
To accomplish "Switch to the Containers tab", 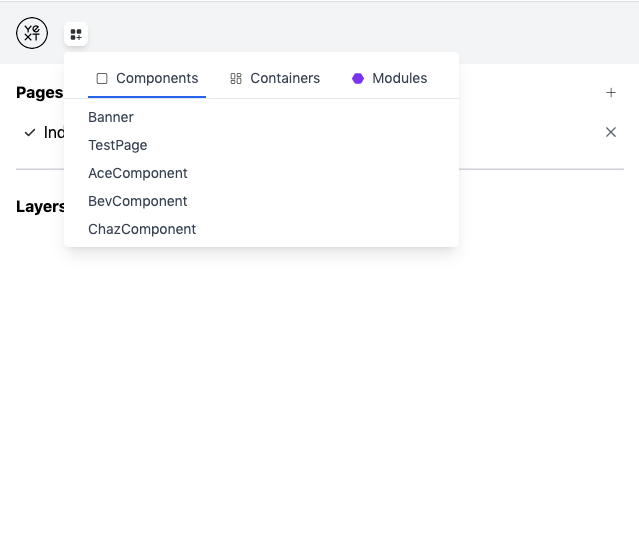I will point(284,78).
